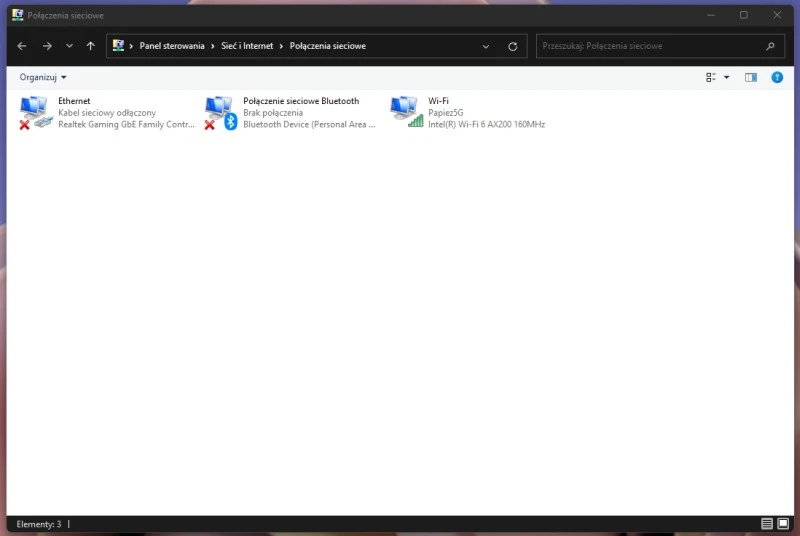Go forward with the right arrow
This screenshot has width=800, height=536.
coord(47,46)
